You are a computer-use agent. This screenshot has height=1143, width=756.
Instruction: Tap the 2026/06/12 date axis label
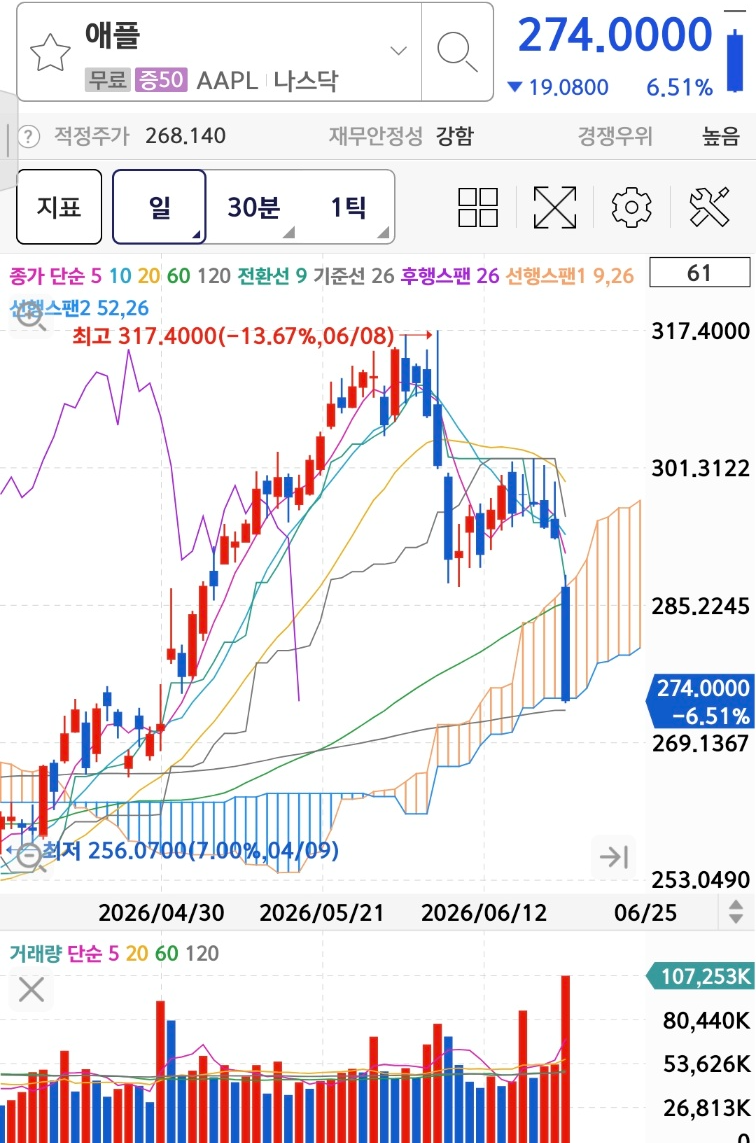483,913
